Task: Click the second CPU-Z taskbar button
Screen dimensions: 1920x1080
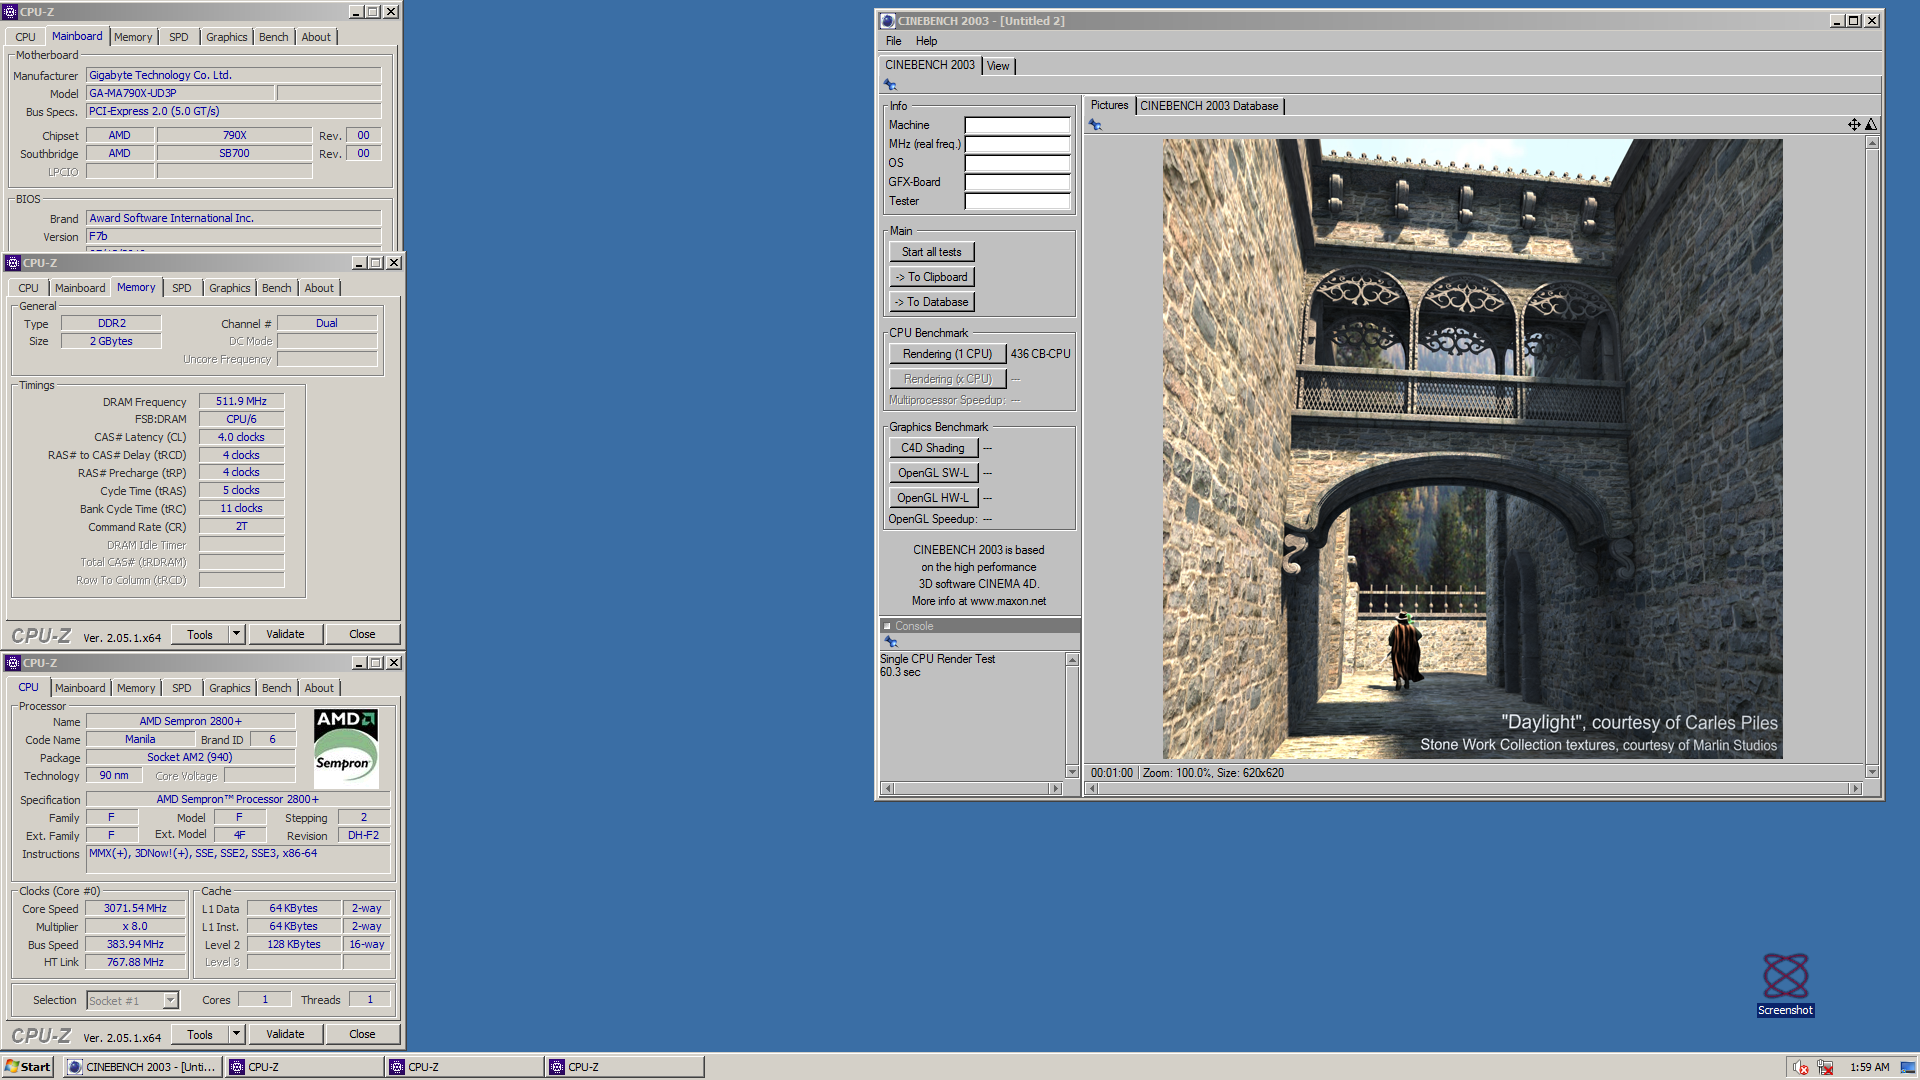Action: click(x=465, y=1067)
